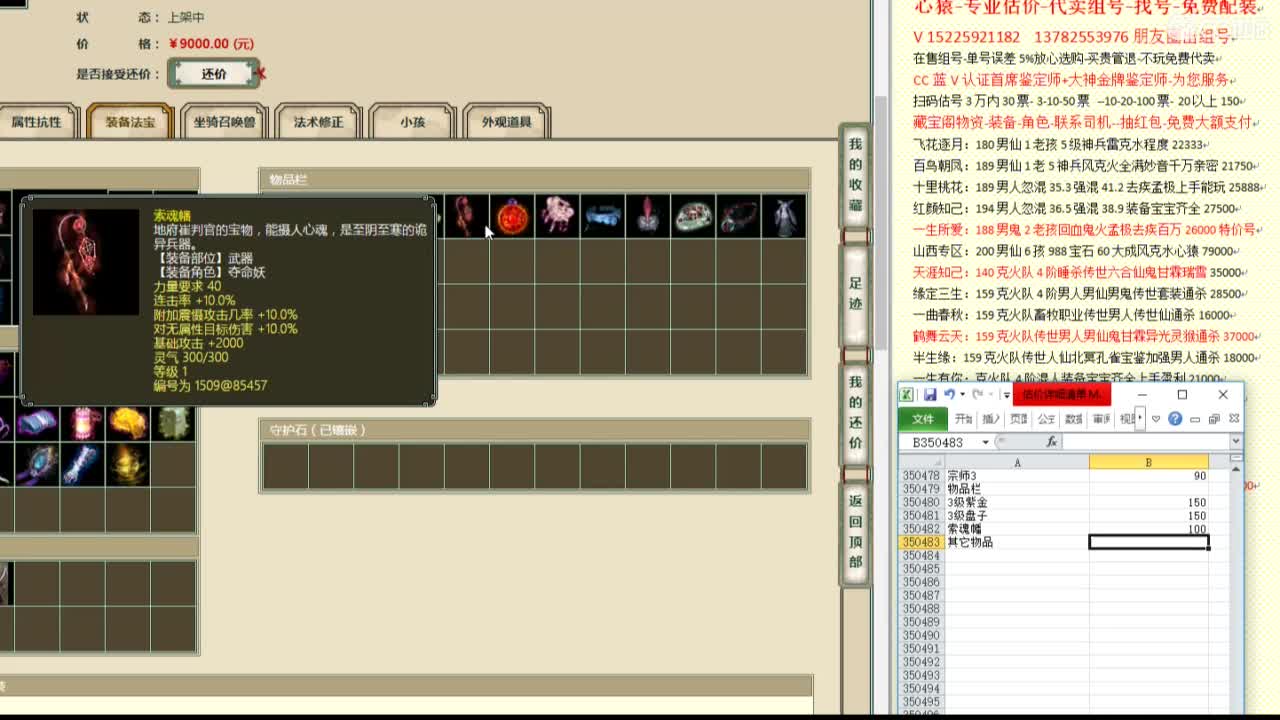
Task: Expand the formula bar chevron
Action: (1235, 442)
